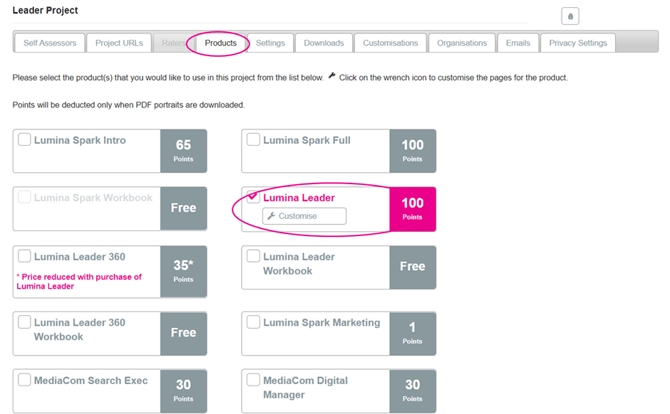Viewport: 670px width, 414px height.
Task: Click the pink 100 Points Lumina Leader box
Action: pos(412,208)
